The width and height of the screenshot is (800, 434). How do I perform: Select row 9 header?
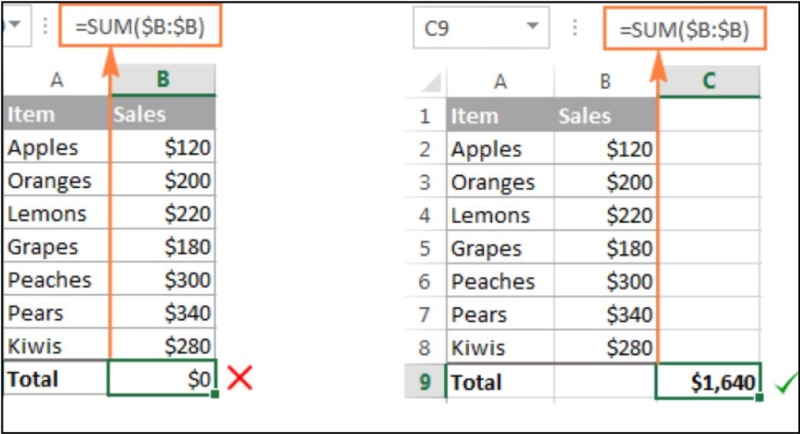point(425,382)
